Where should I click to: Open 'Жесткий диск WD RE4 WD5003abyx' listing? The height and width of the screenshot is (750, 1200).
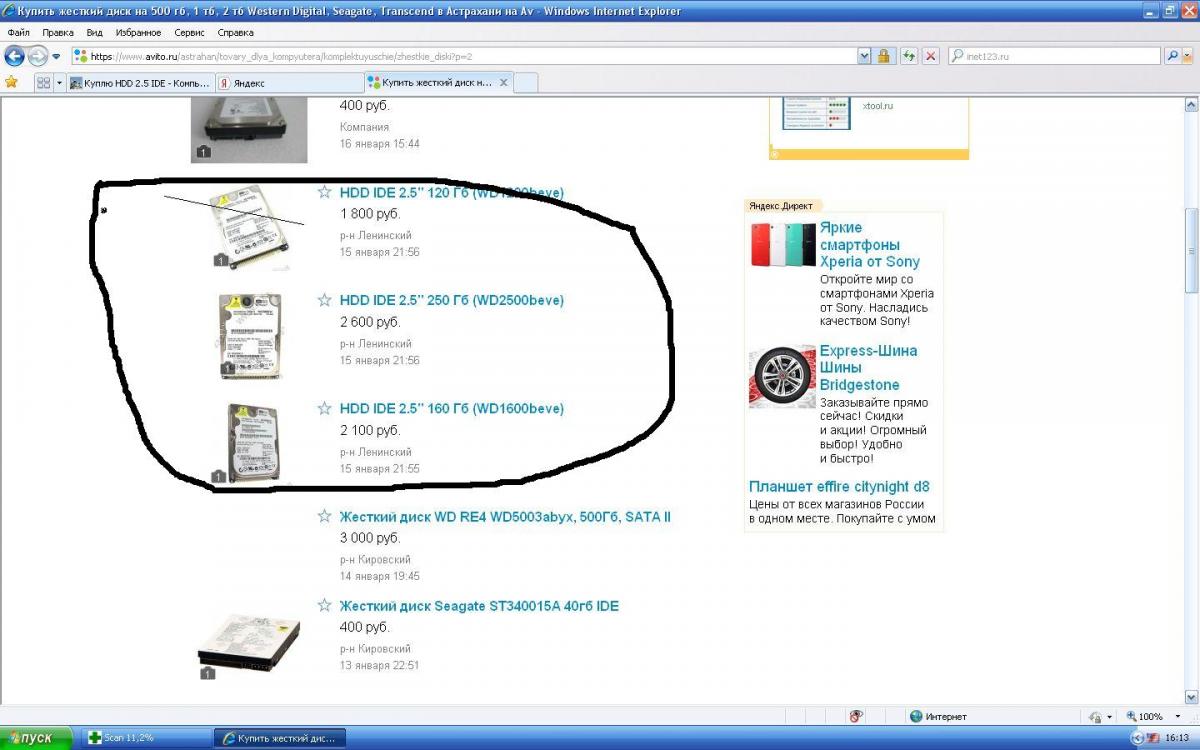(505, 517)
